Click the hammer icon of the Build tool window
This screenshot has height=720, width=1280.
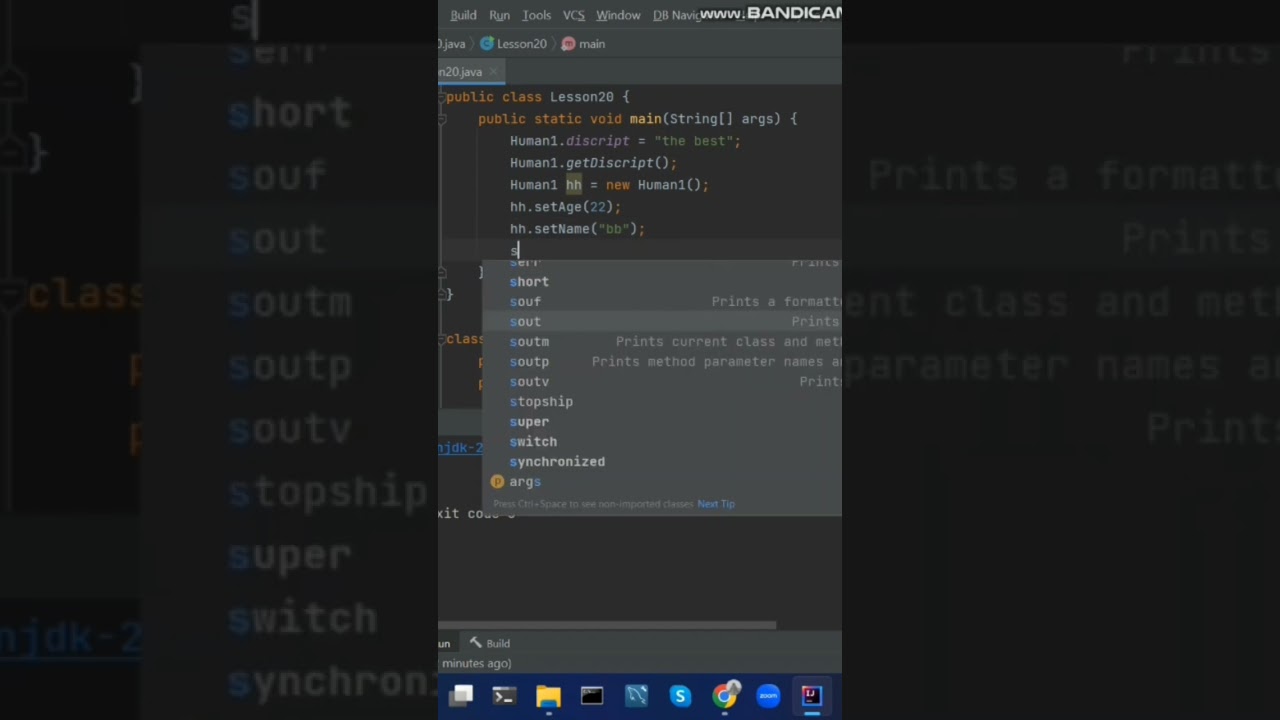[x=476, y=643]
